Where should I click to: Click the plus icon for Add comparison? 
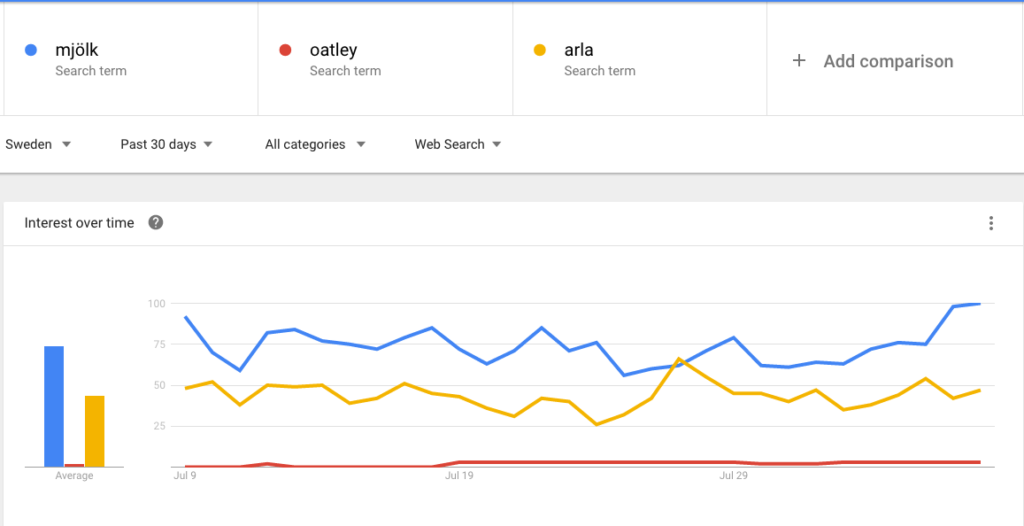(x=799, y=61)
